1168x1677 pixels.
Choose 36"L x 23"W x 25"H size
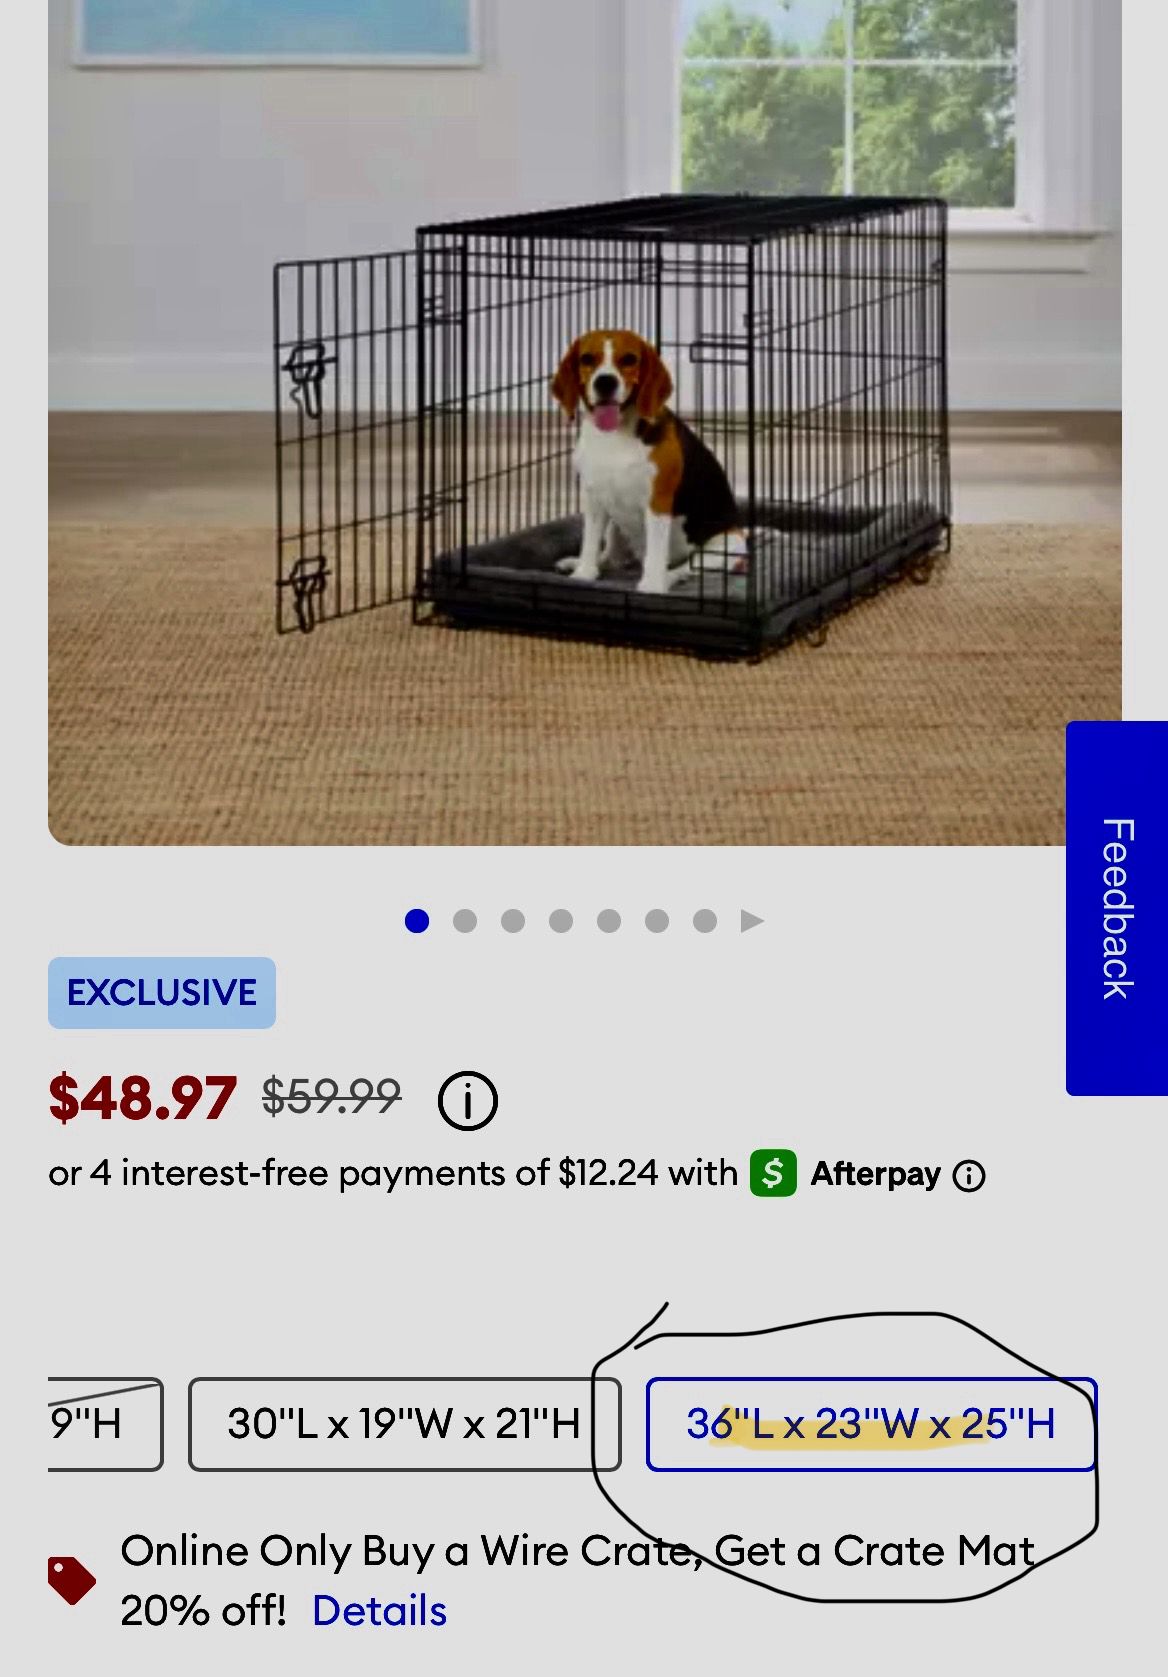871,1424
